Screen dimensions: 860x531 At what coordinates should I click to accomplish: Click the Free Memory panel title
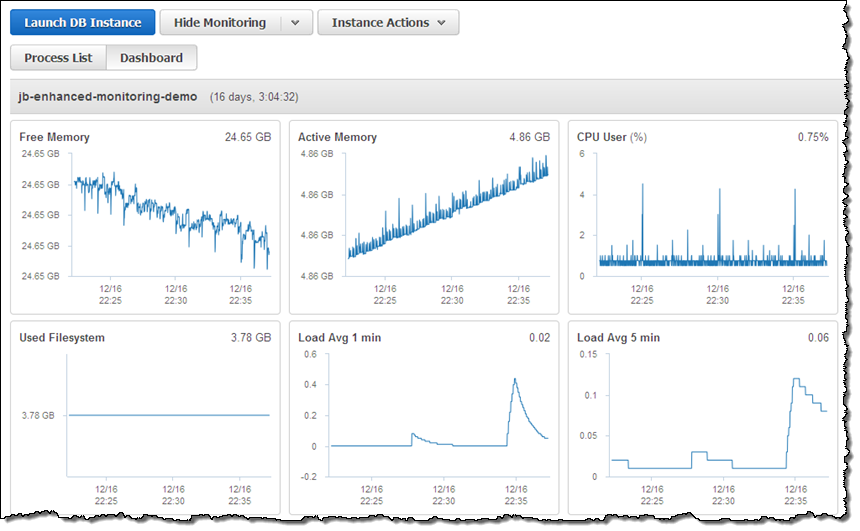point(54,137)
